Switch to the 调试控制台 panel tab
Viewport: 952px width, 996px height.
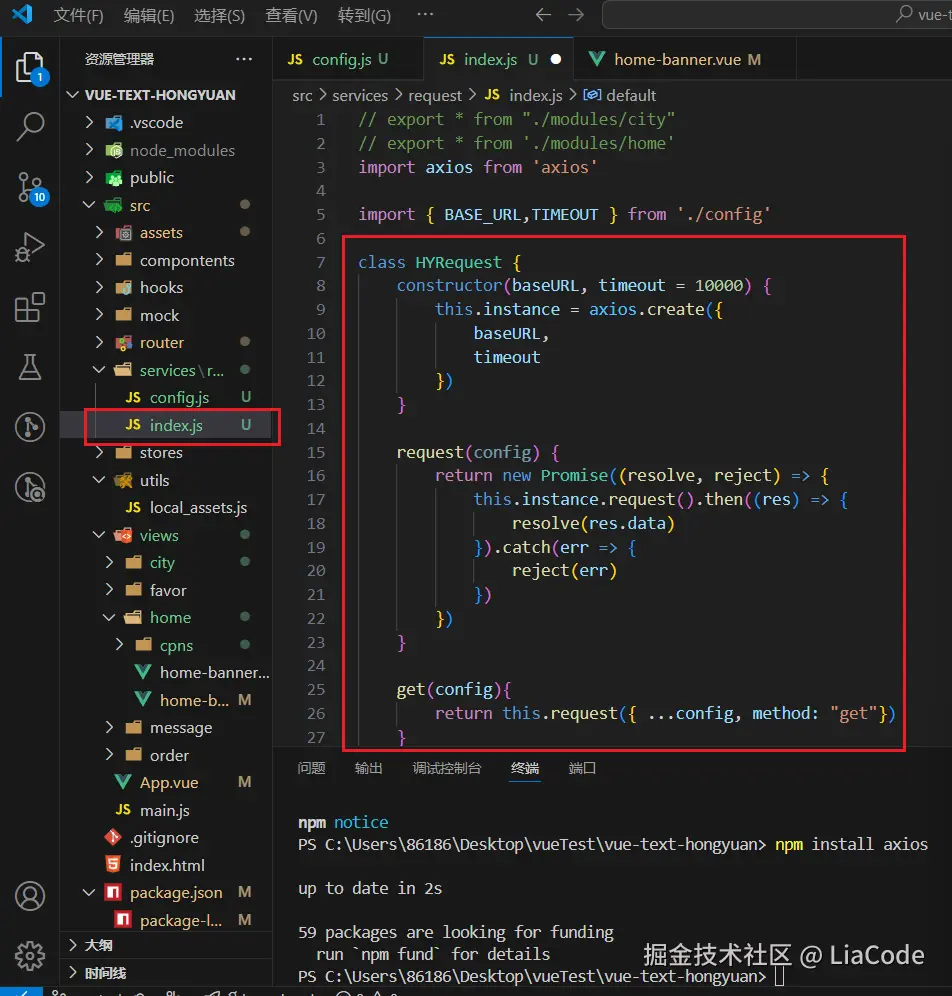[x=446, y=768]
